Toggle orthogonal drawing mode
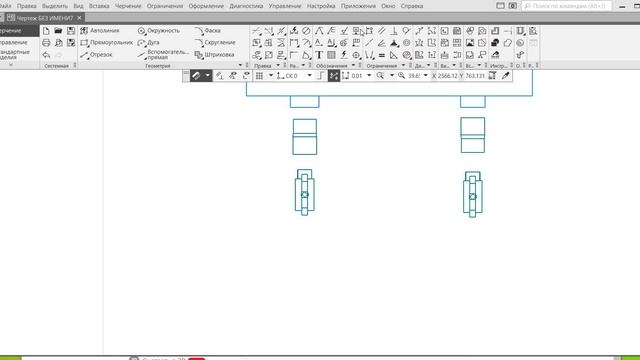This screenshot has width=640, height=360. [x=321, y=76]
